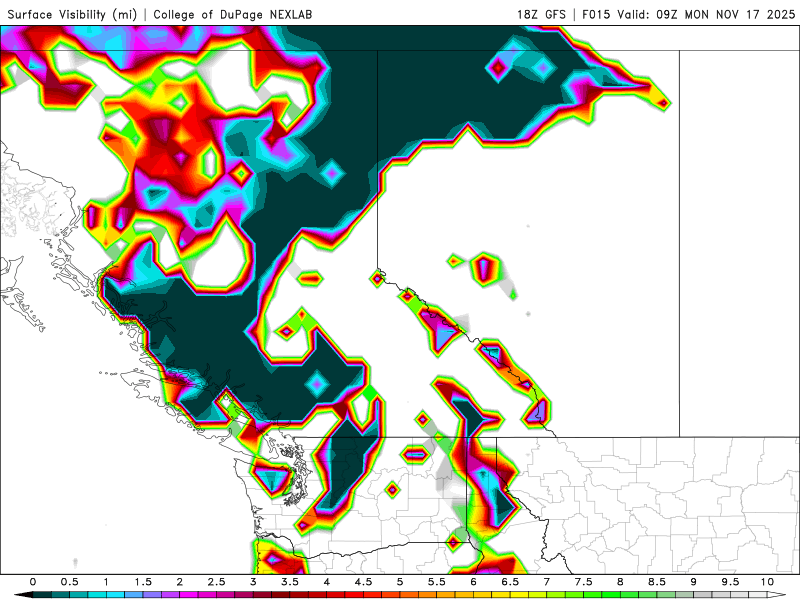Select the colorbar label '3'
Image resolution: width=800 pixels, height=600 pixels.
point(253,582)
